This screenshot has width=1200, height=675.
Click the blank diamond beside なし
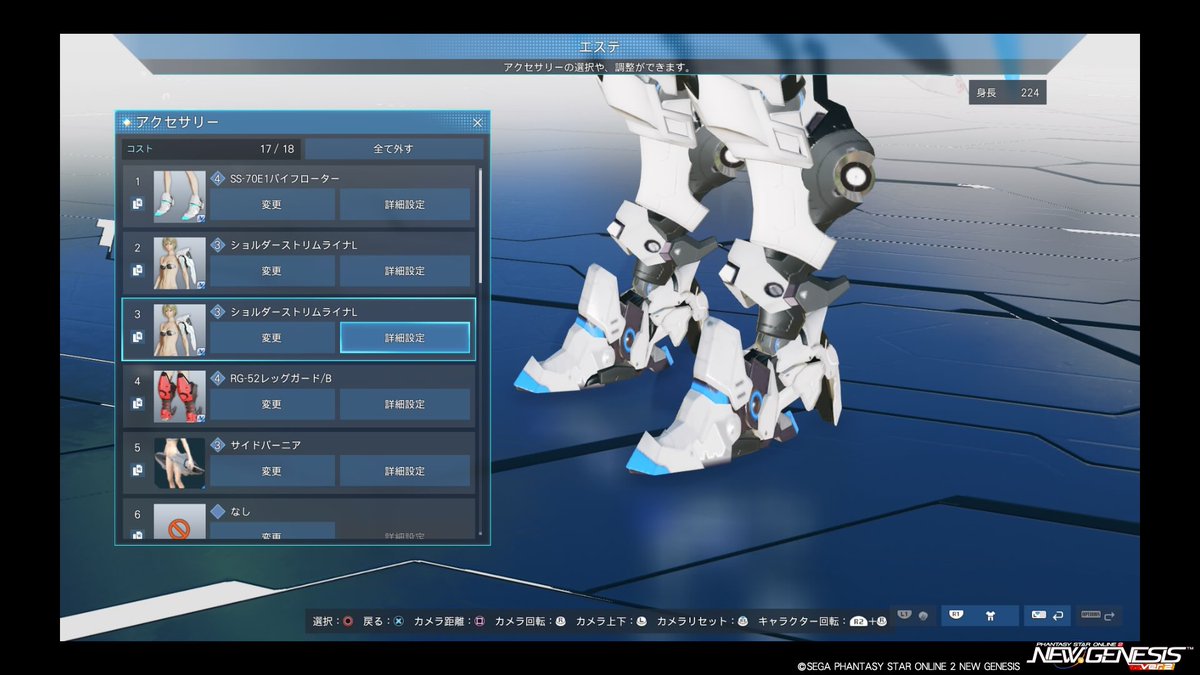[x=218, y=512]
